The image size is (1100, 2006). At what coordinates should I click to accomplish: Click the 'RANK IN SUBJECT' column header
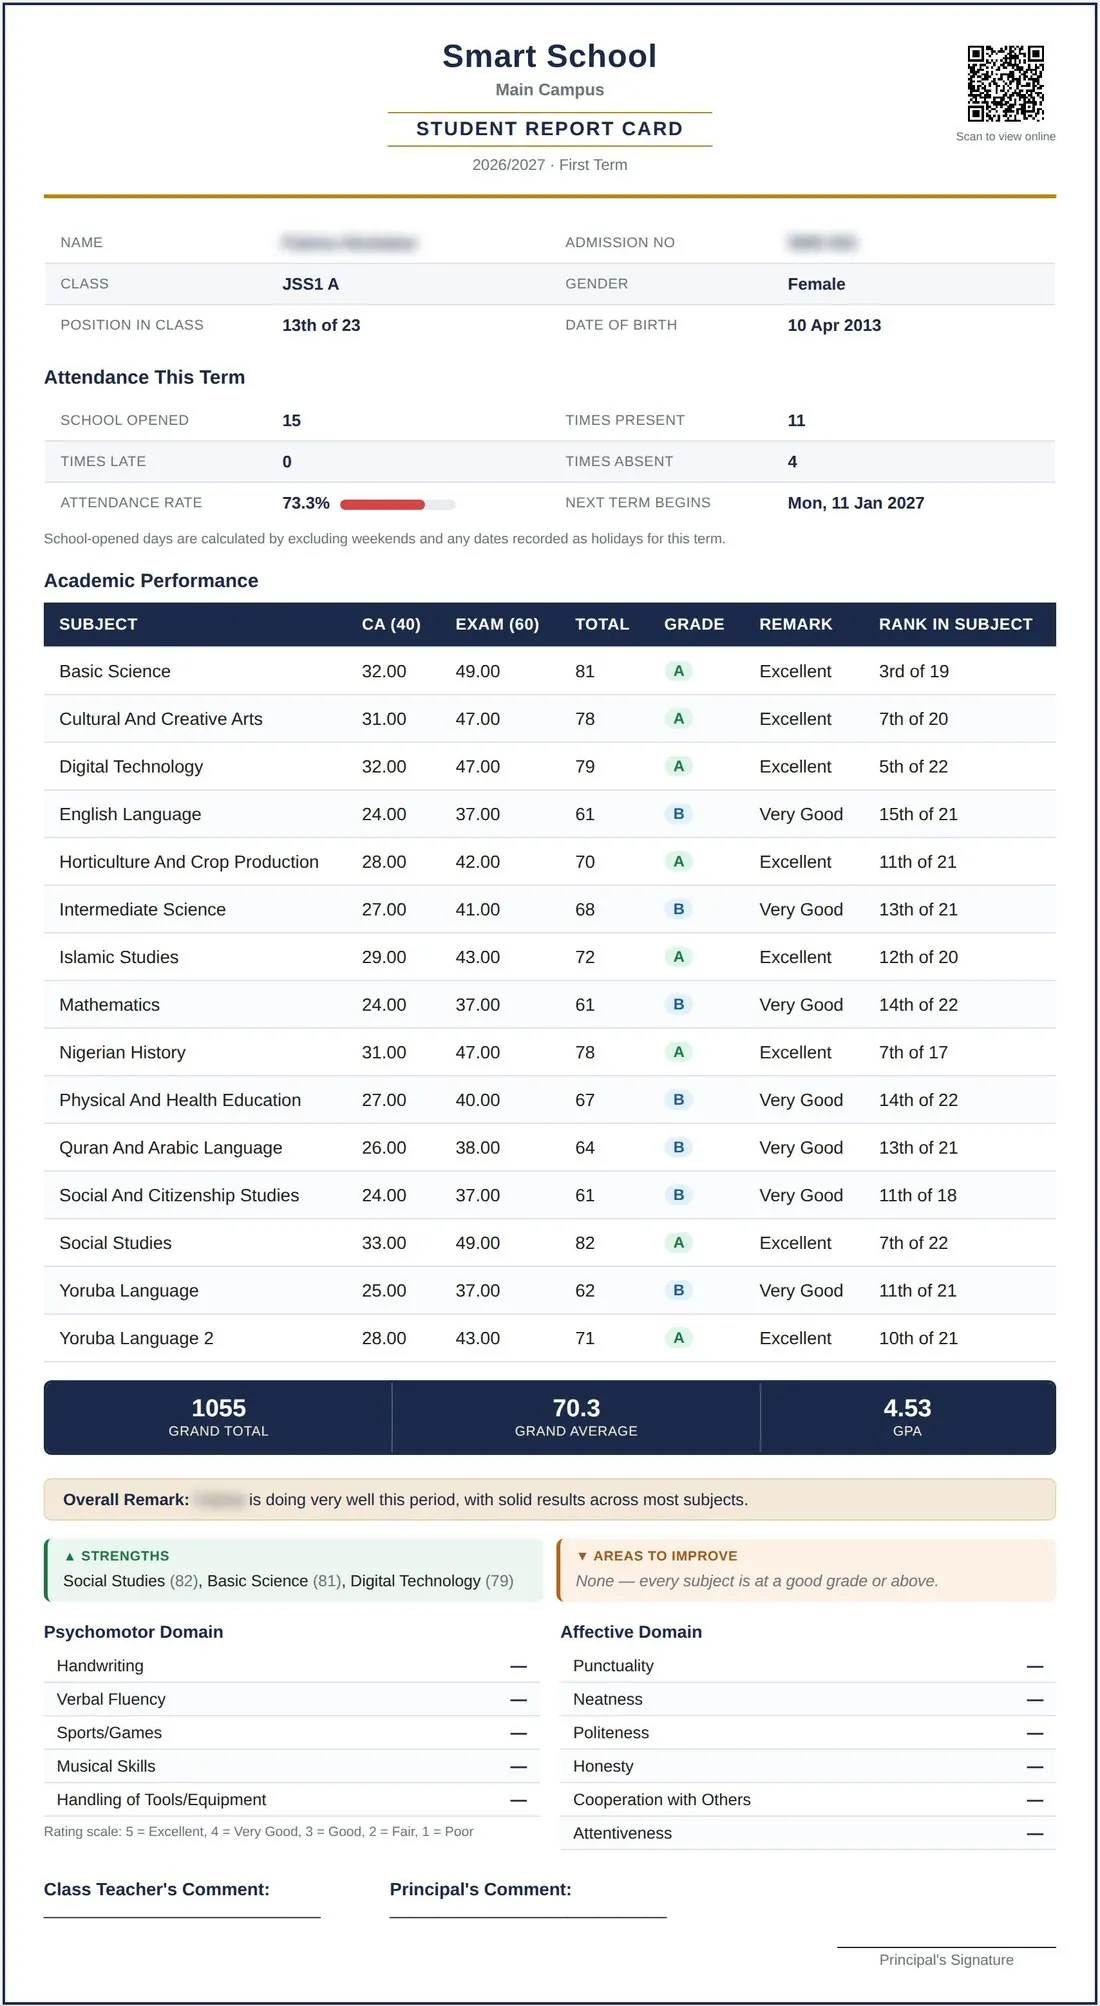tap(956, 624)
